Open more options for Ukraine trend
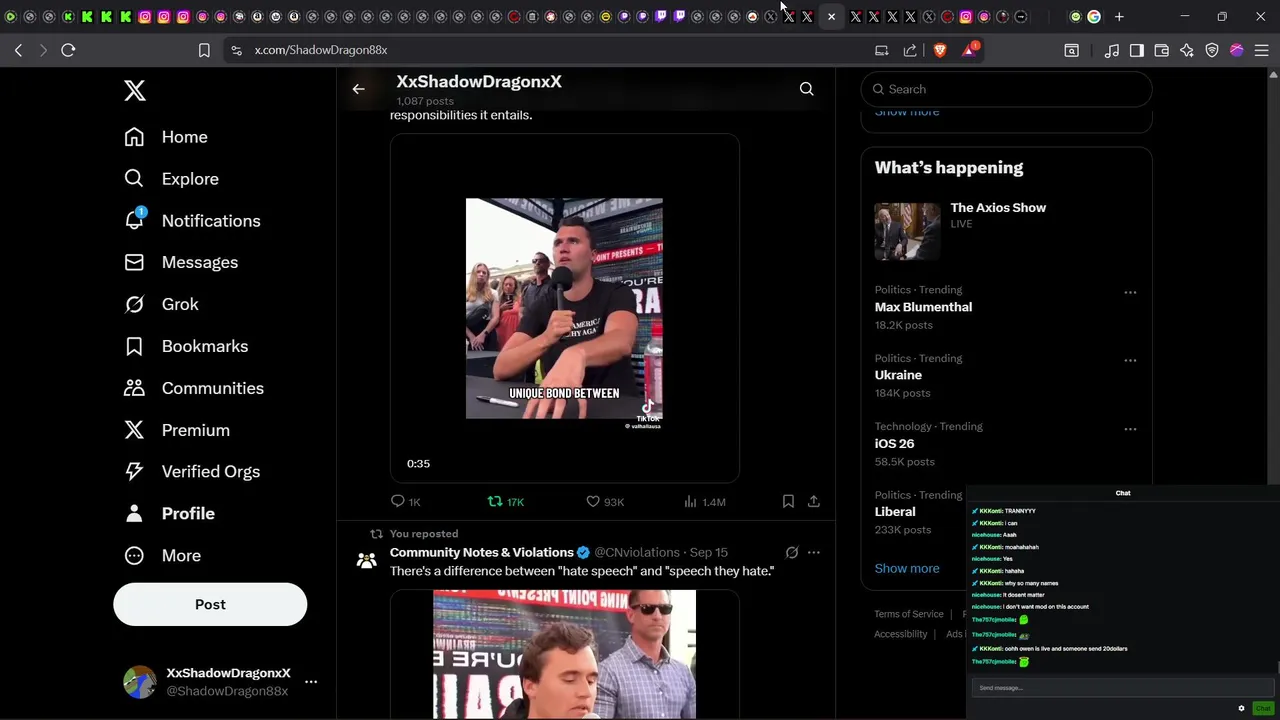Viewport: 1280px width, 720px height. point(1130,360)
